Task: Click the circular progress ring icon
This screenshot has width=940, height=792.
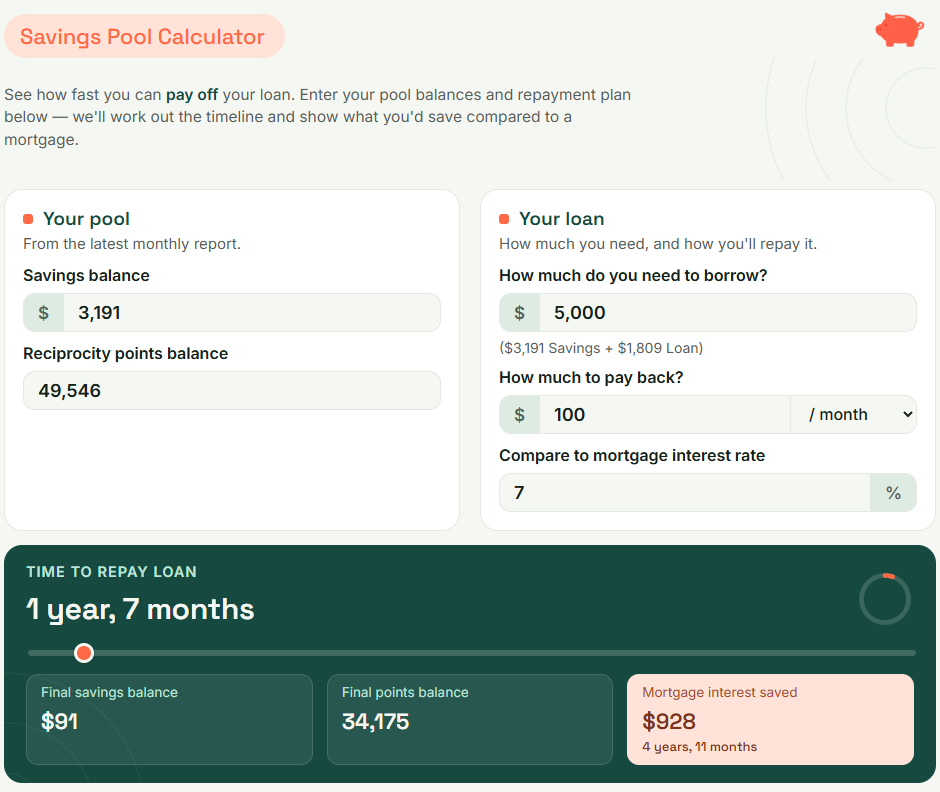Action: click(x=885, y=599)
